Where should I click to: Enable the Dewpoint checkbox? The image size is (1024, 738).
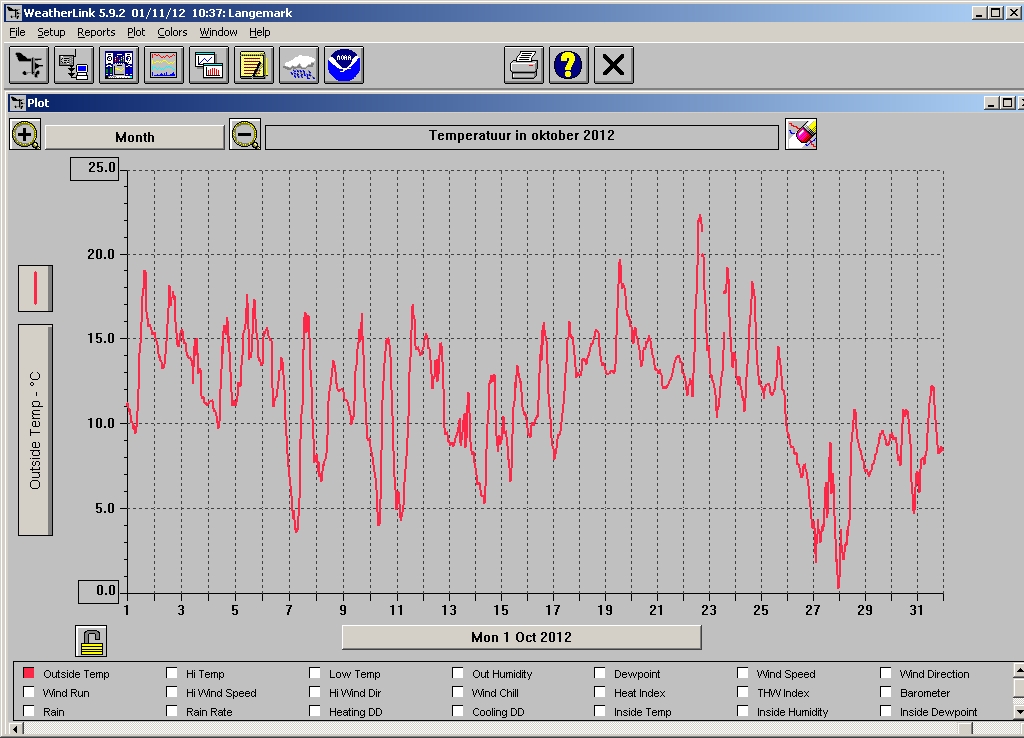tap(600, 673)
